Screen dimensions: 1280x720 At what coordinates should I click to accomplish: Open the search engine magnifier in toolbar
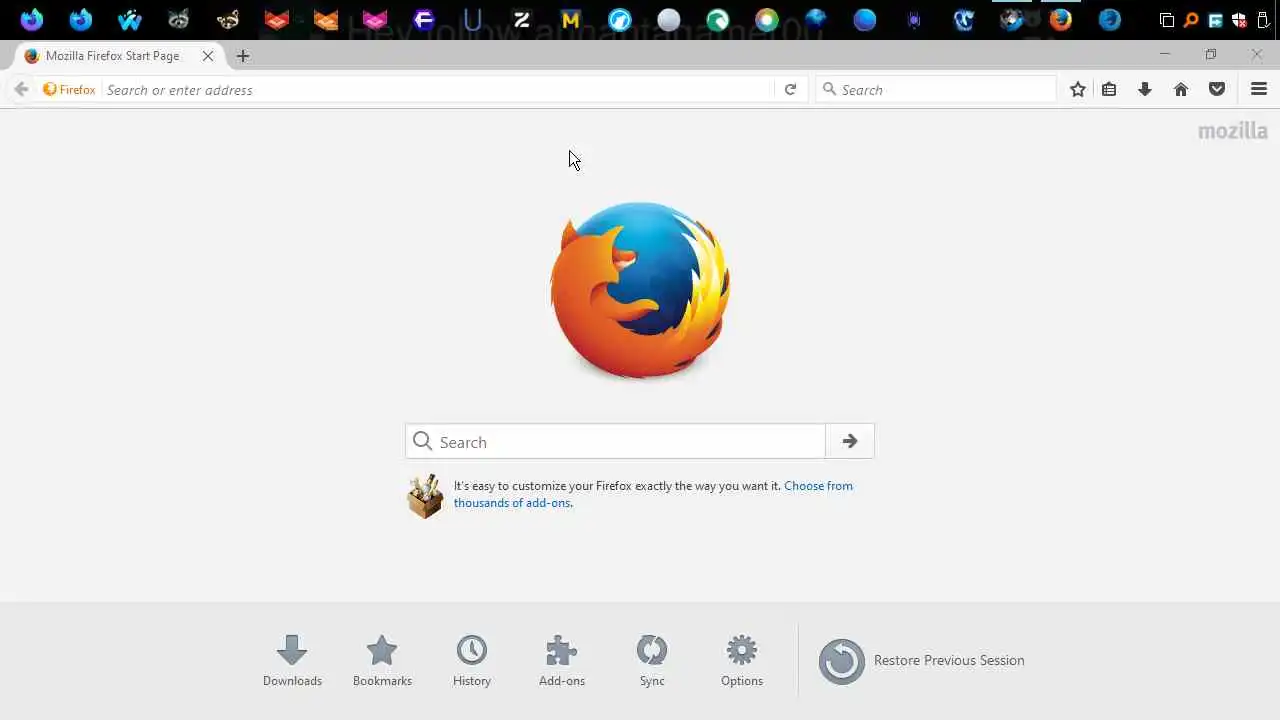829,89
